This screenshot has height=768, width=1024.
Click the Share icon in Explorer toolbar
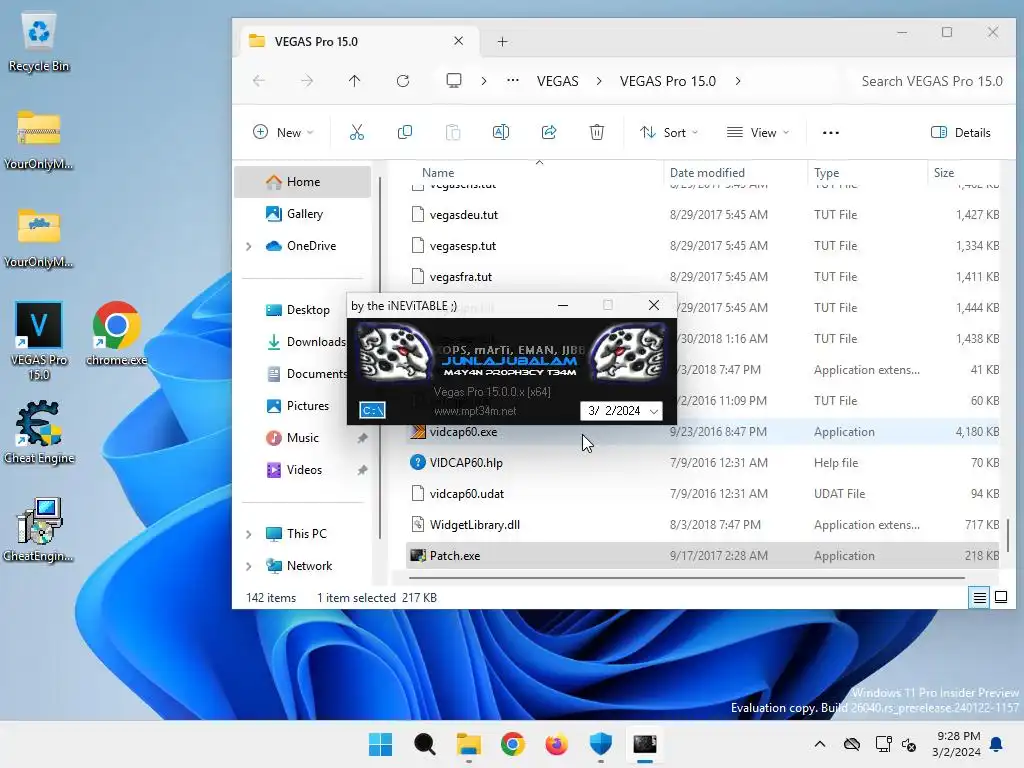pyautogui.click(x=549, y=133)
